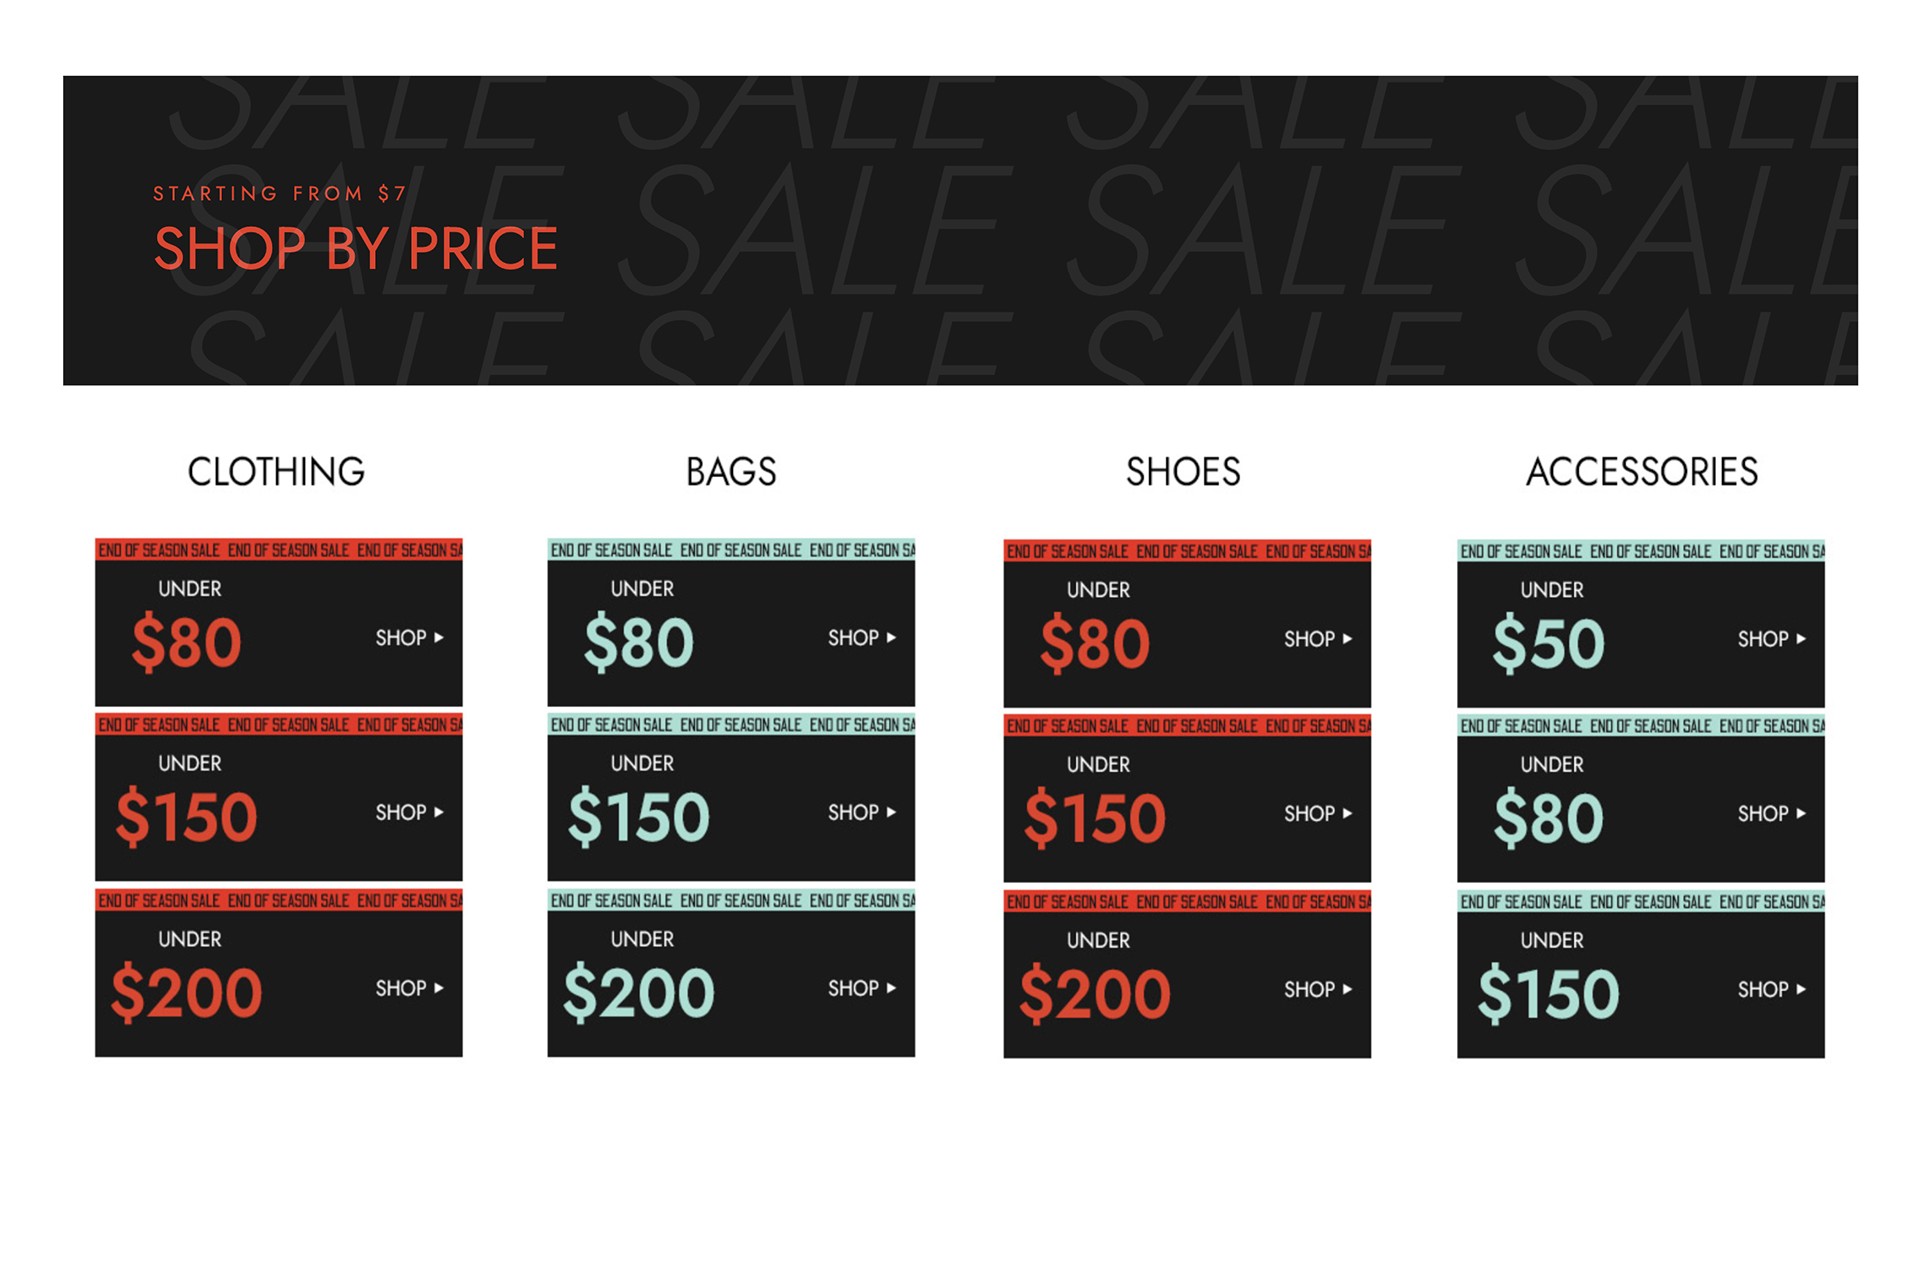The height and width of the screenshot is (1275, 1920).
Task: Click the mint $50 price in Accessories
Action: coord(1548,643)
